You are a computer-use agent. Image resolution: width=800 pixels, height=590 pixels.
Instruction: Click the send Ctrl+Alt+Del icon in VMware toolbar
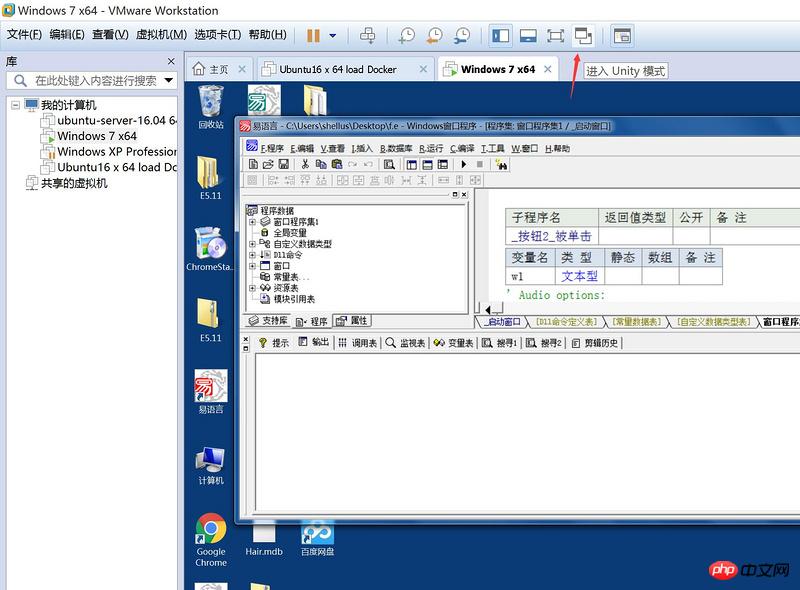[367, 36]
